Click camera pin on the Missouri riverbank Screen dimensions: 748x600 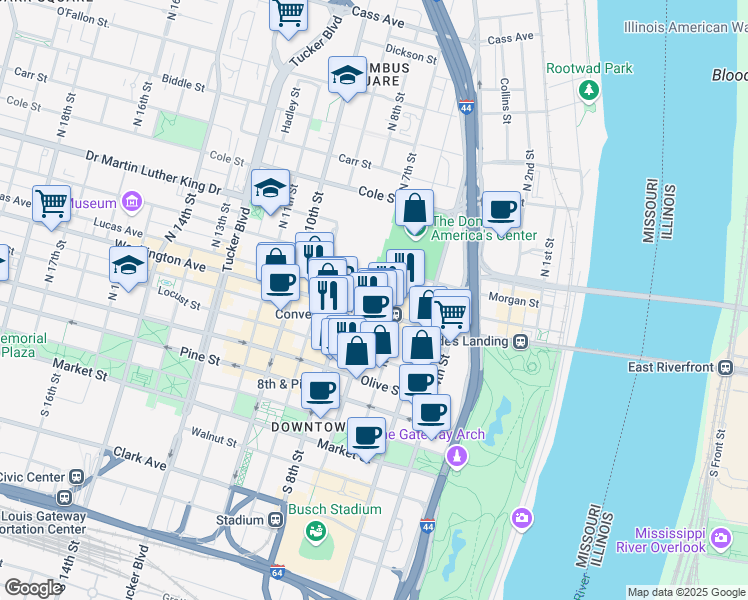point(521,519)
